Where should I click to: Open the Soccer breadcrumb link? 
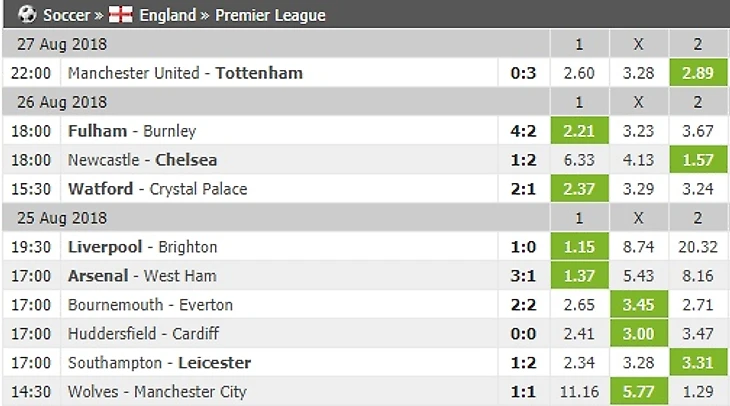pos(67,15)
